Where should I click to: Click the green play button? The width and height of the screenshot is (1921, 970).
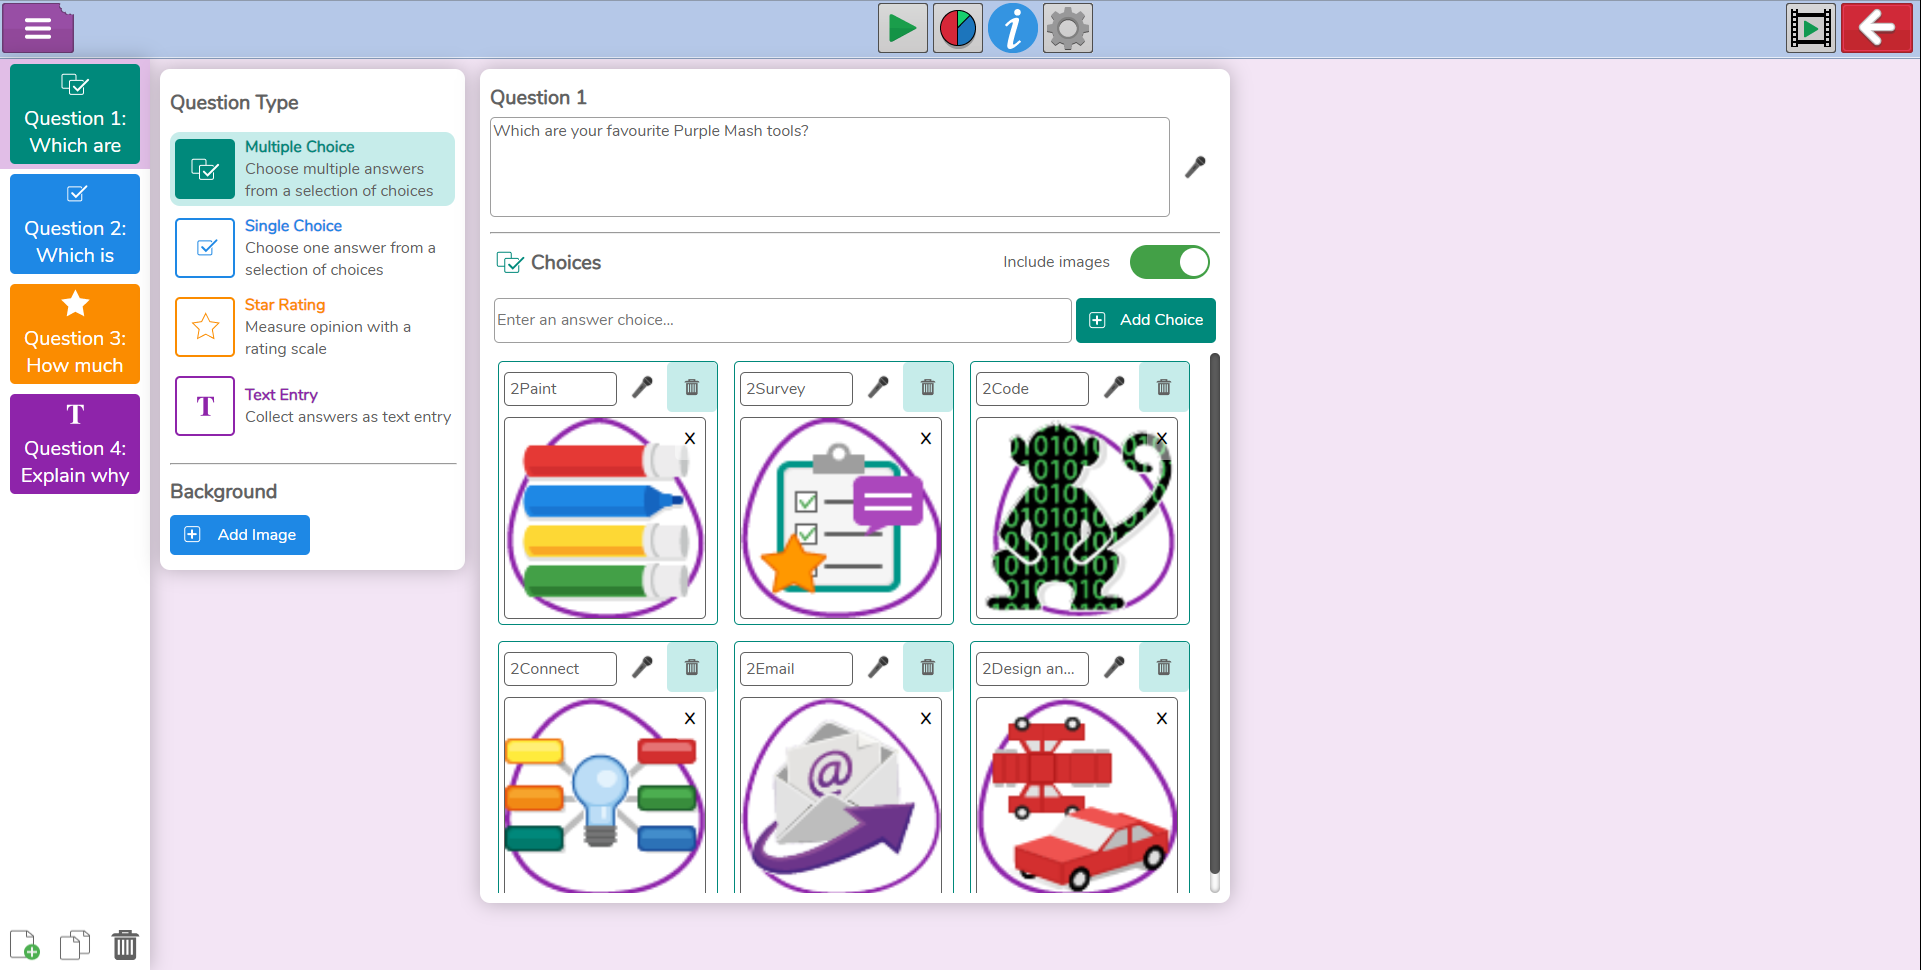point(902,28)
